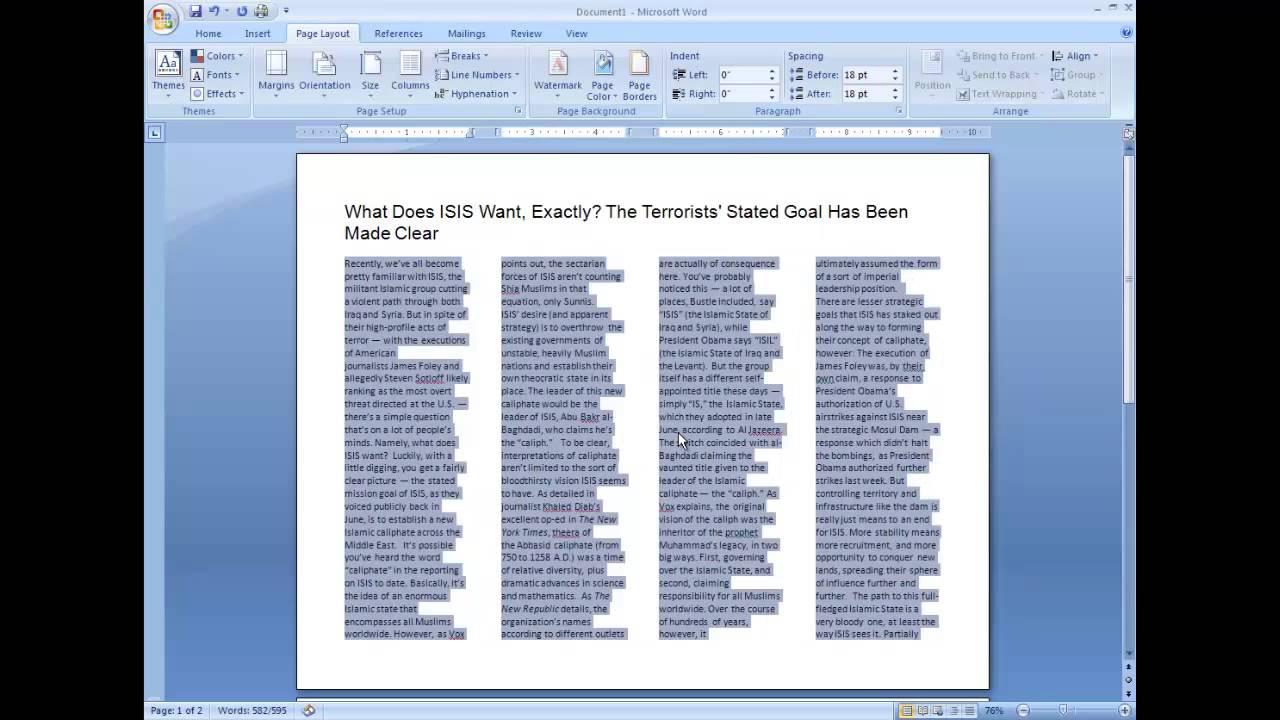Add a Watermark to the page
This screenshot has height=720, width=1280.
pyautogui.click(x=557, y=74)
